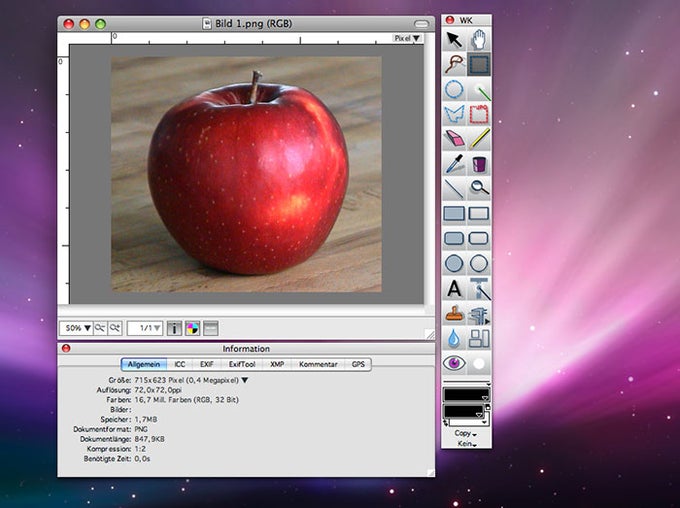The height and width of the screenshot is (508, 680).
Task: Select the rectangular marquee selection tool
Action: point(479,65)
